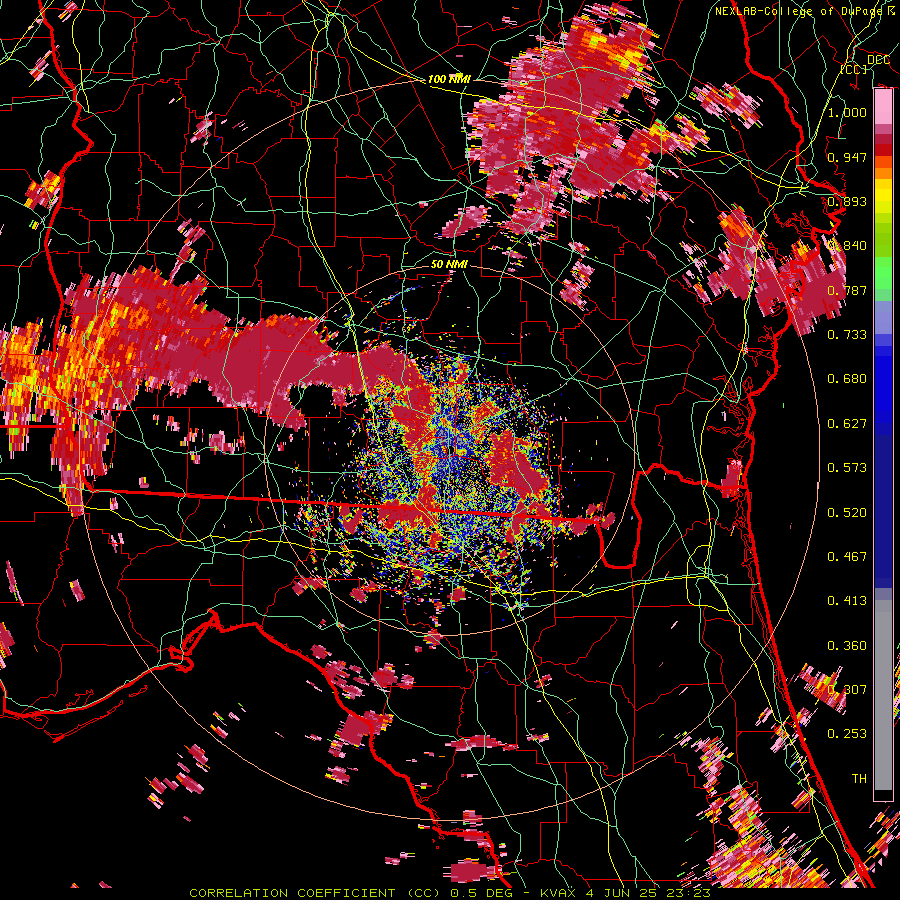Select the 0.573 scale label
The image size is (900, 900).
[847, 468]
